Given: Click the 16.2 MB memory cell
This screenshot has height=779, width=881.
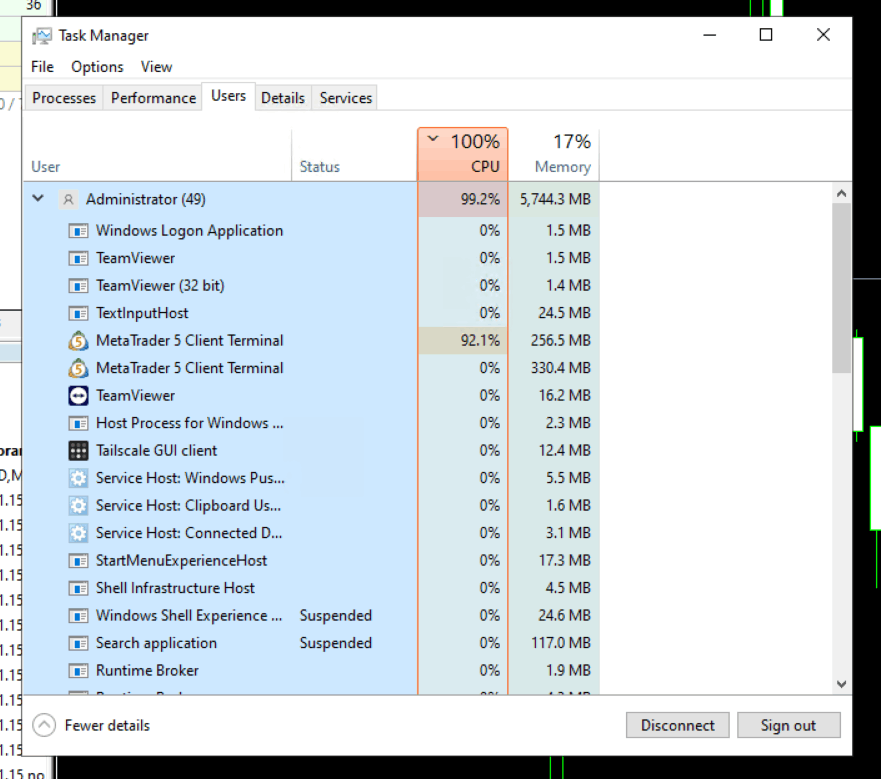Looking at the screenshot, I should tap(554, 396).
